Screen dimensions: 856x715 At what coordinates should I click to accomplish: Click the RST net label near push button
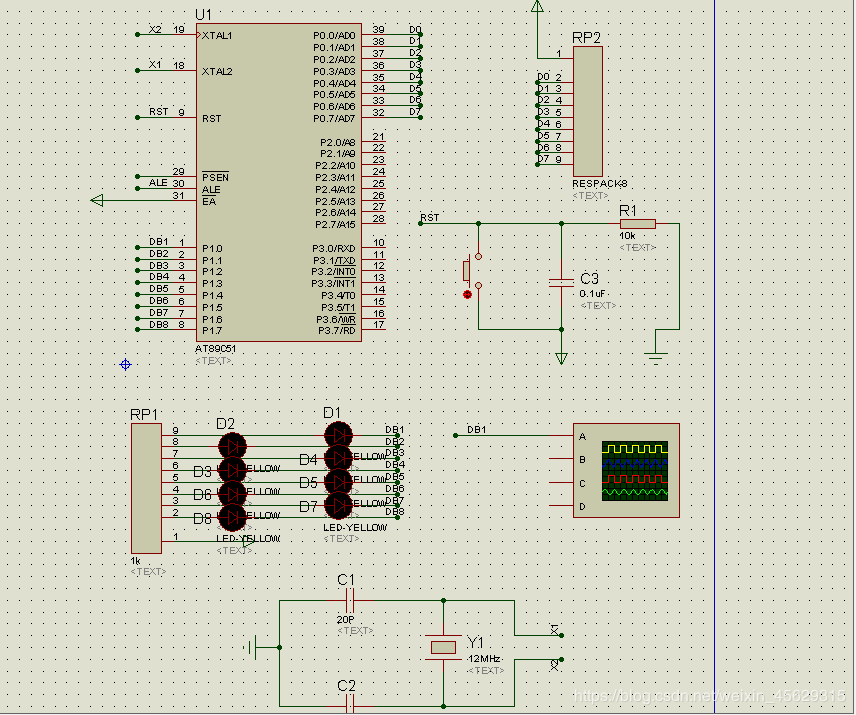pos(430,218)
